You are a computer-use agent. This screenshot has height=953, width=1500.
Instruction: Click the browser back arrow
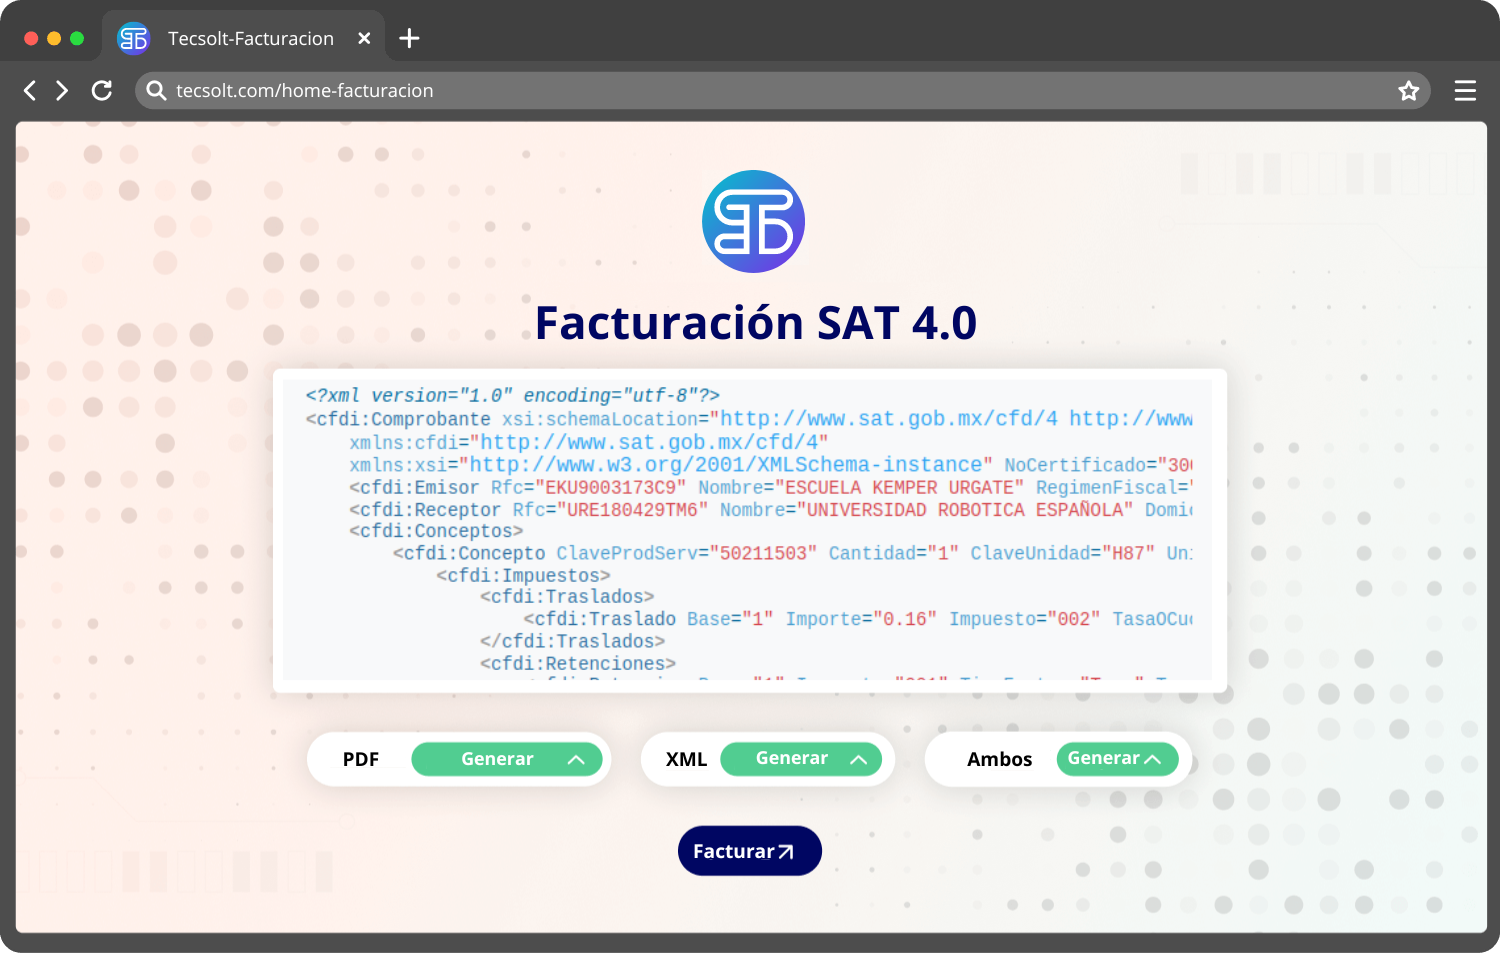tap(30, 91)
